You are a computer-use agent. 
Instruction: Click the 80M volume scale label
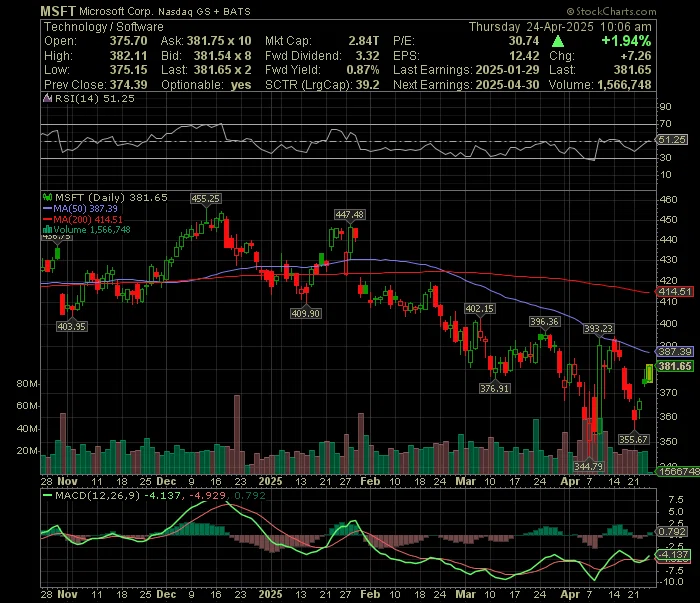click(x=27, y=384)
